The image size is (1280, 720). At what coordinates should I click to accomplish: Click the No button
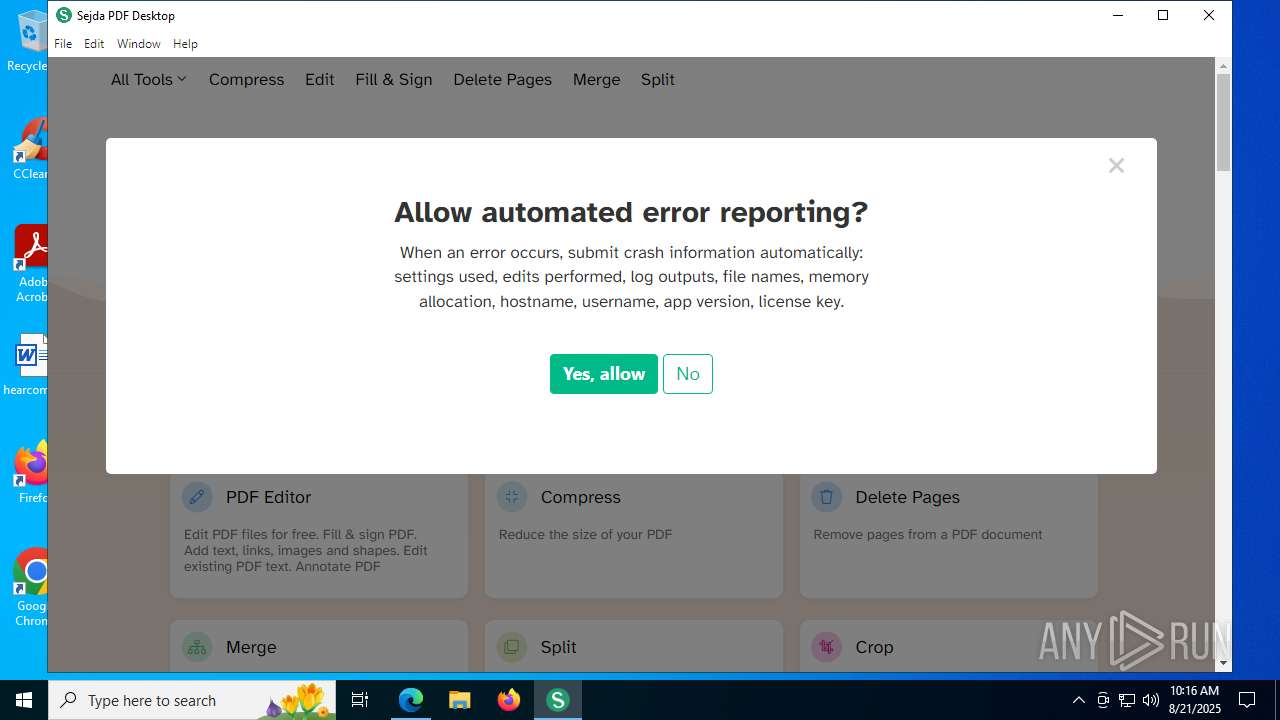click(x=688, y=374)
